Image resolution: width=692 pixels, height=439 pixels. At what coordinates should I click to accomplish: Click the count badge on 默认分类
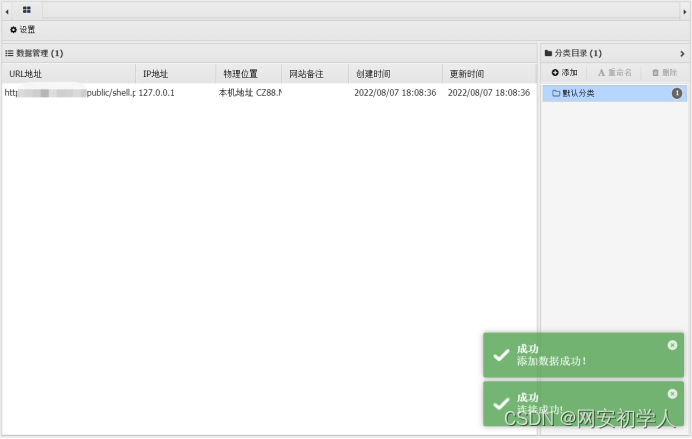click(677, 93)
